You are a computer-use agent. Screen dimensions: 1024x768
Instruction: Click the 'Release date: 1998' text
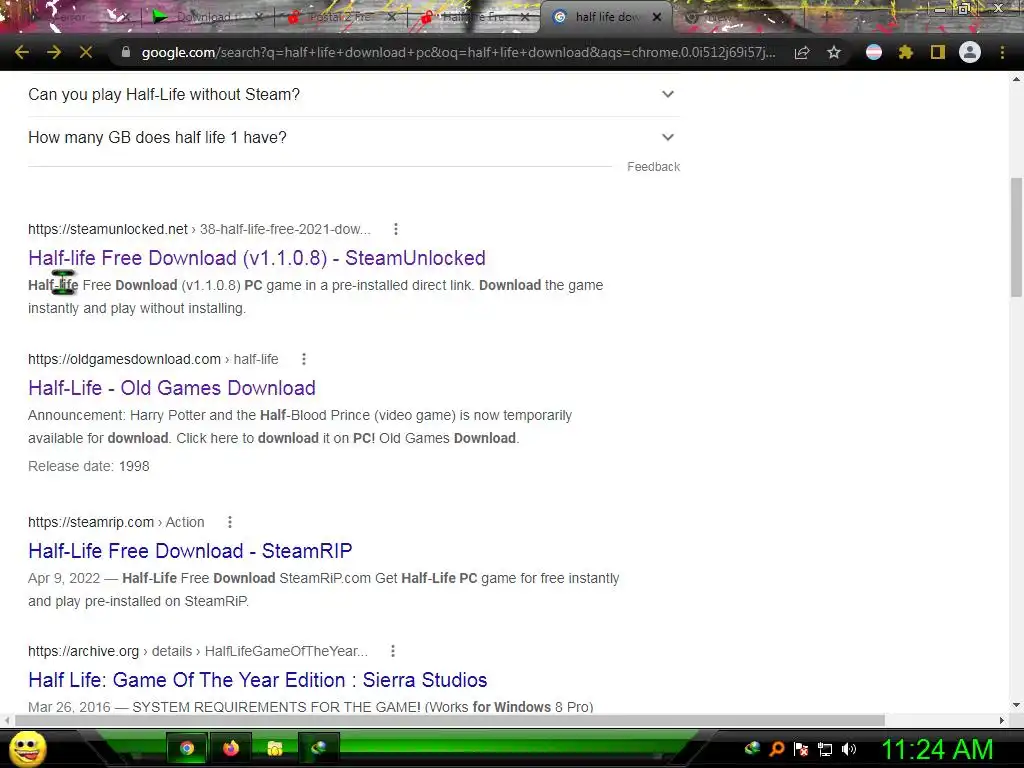pos(89,466)
